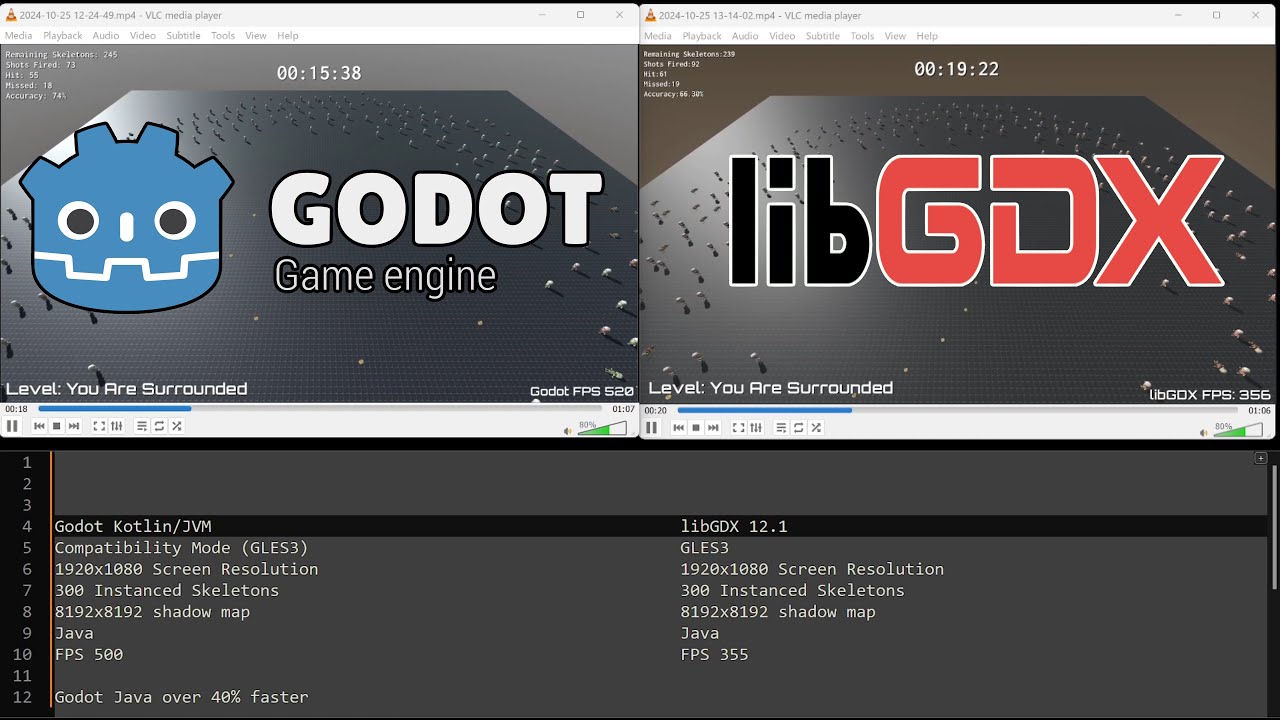
Task: Click 'FPS 355' text on line 10
Action: coord(714,655)
